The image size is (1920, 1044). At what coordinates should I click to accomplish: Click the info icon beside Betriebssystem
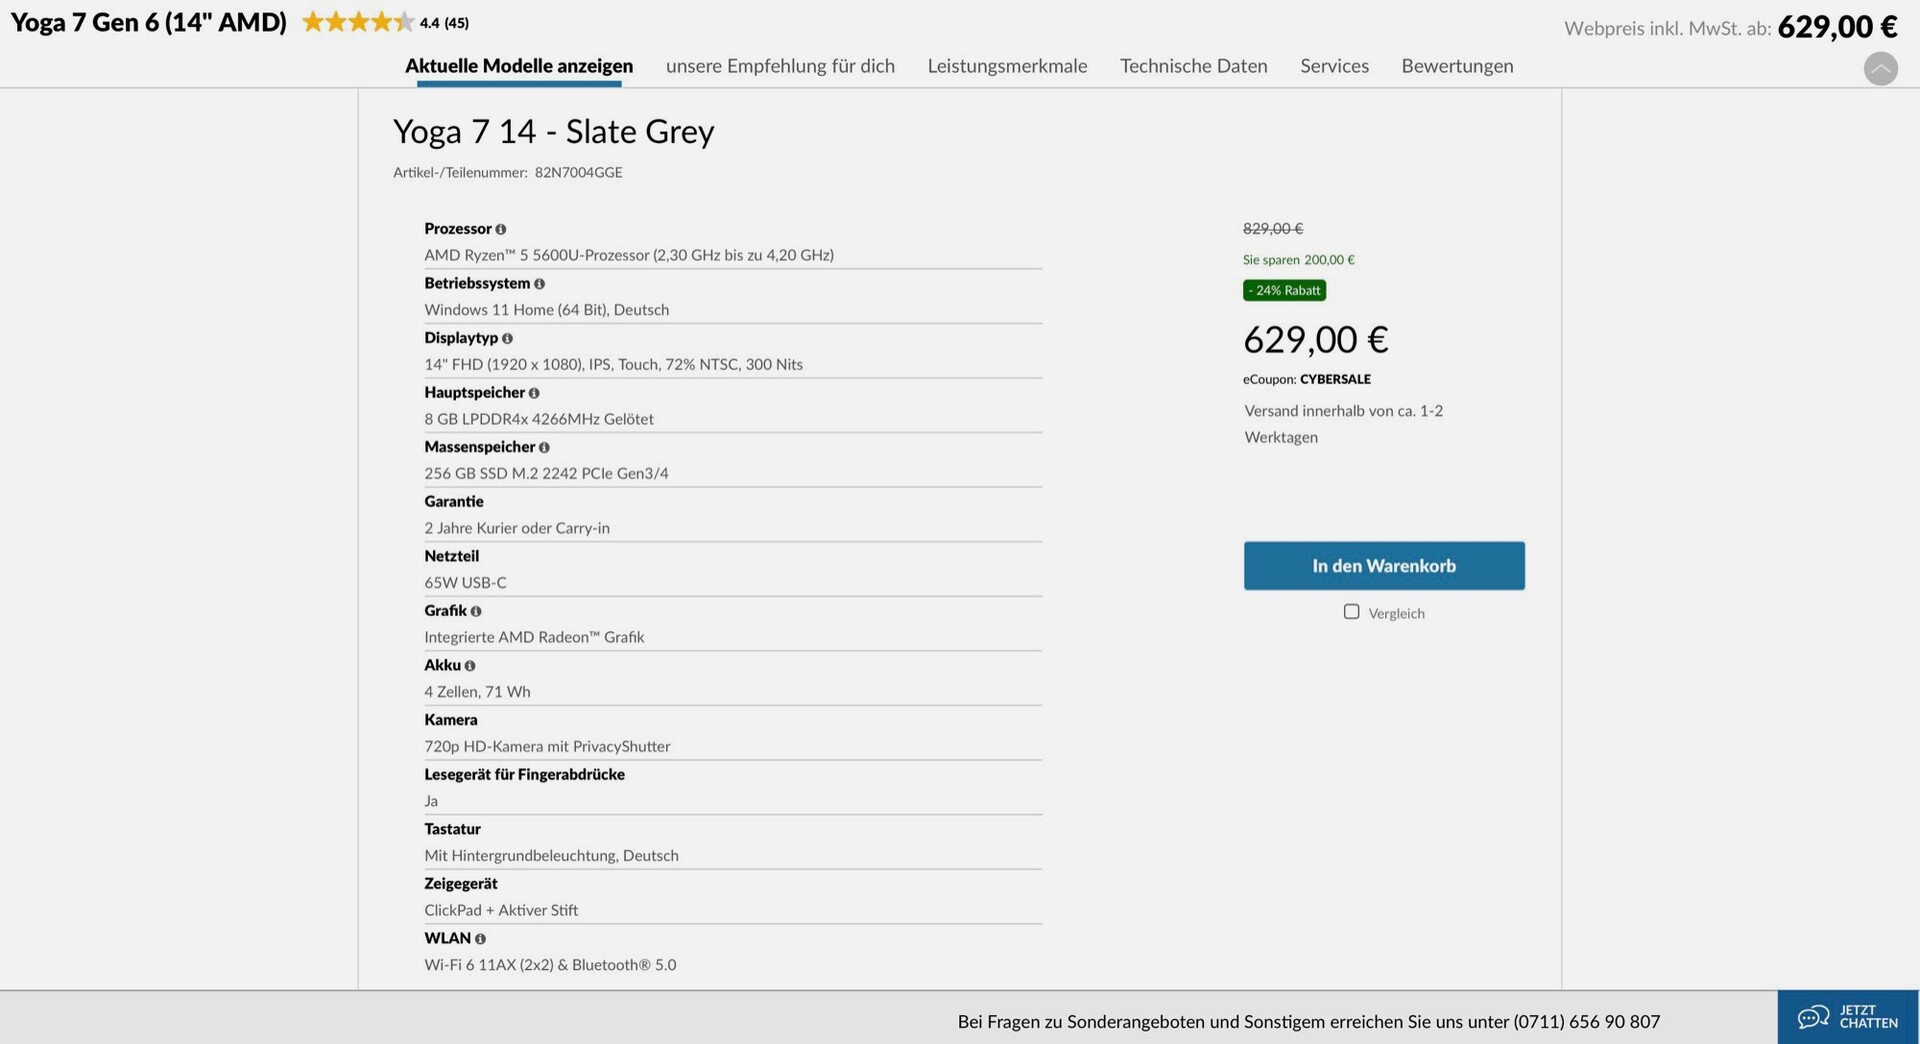[x=539, y=284]
